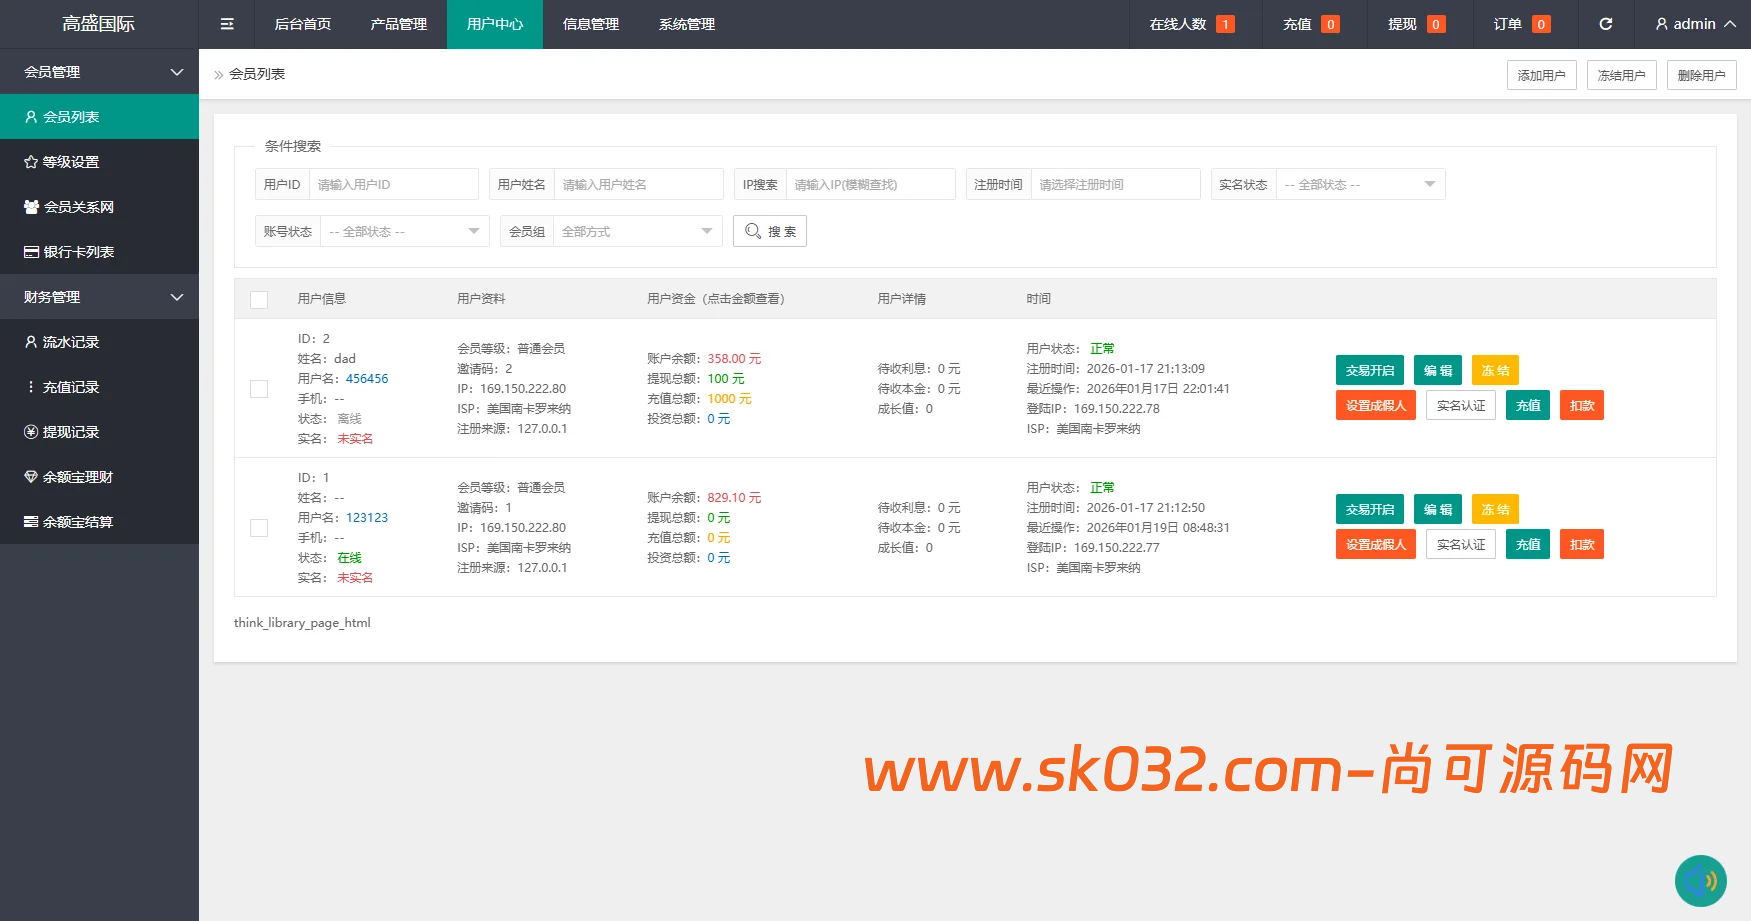Click the 添加用户 button

1541,74
